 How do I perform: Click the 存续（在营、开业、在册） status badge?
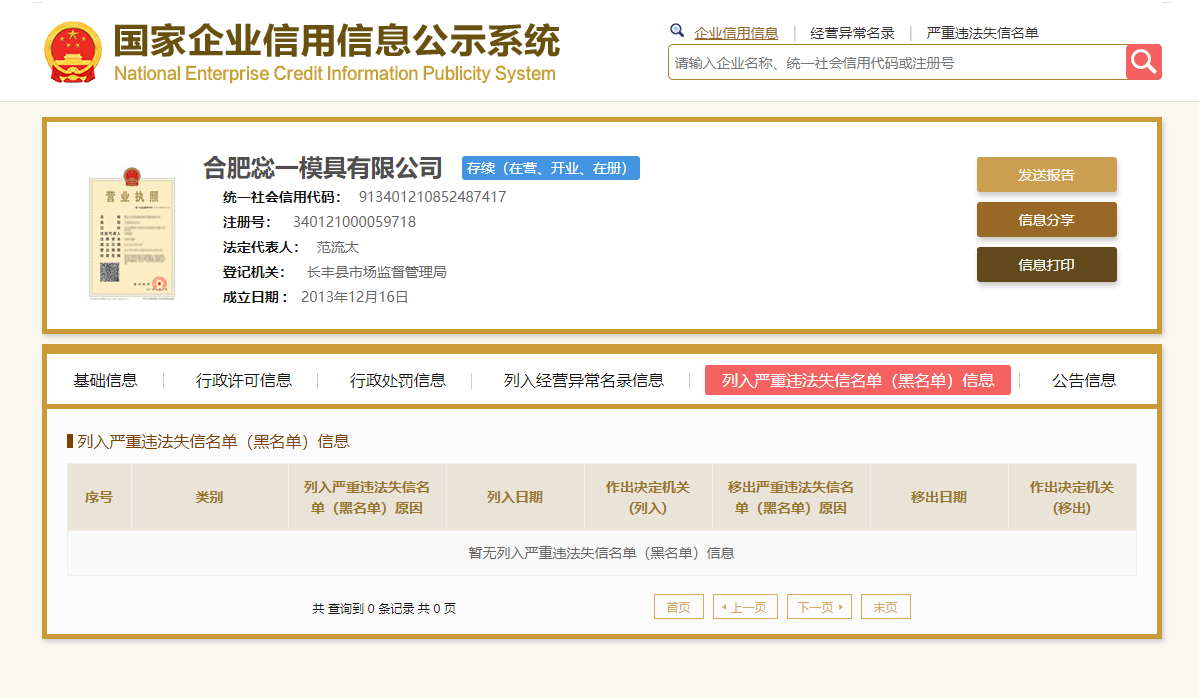[x=551, y=168]
